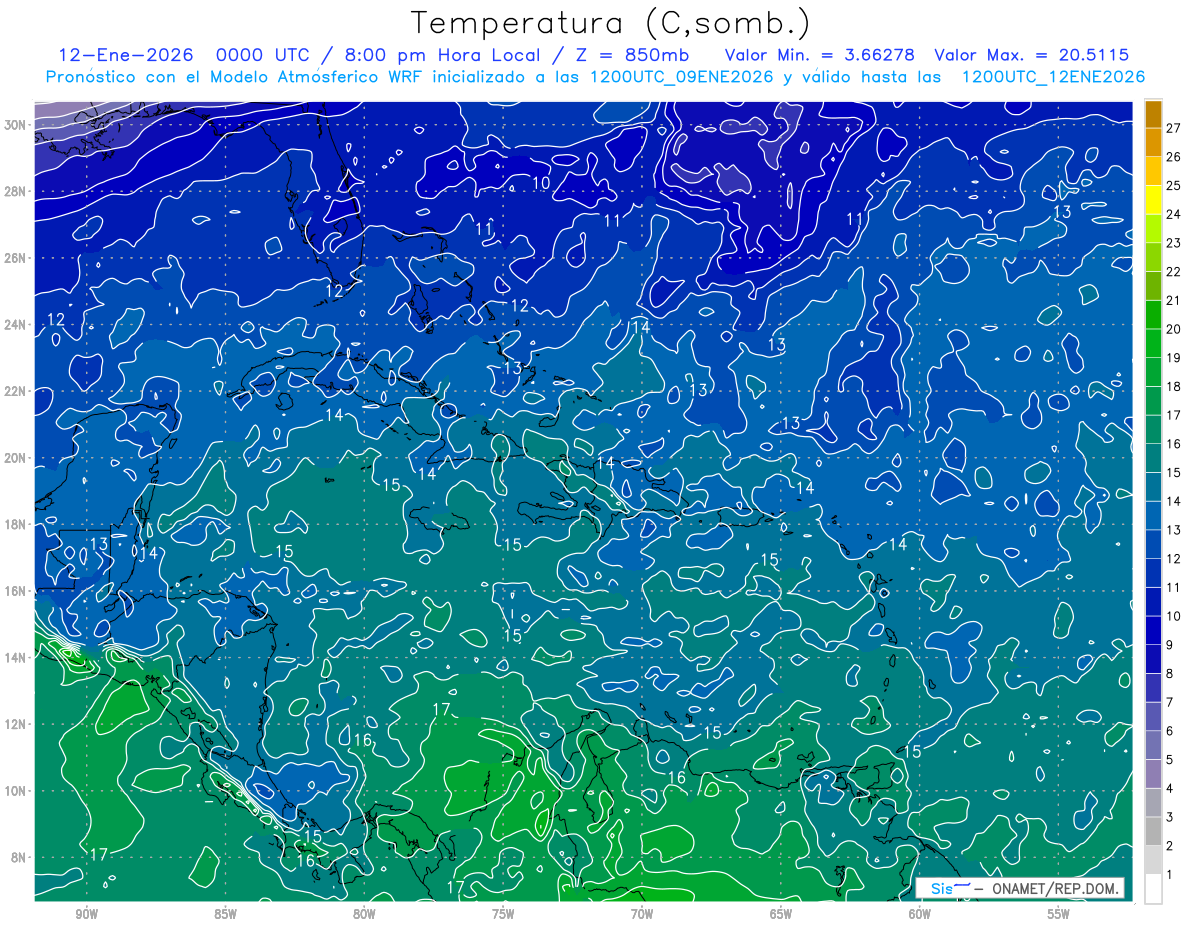1200x927 pixels.
Task: Click white colorbar swatch below the 1 label
Action: click(x=1153, y=889)
